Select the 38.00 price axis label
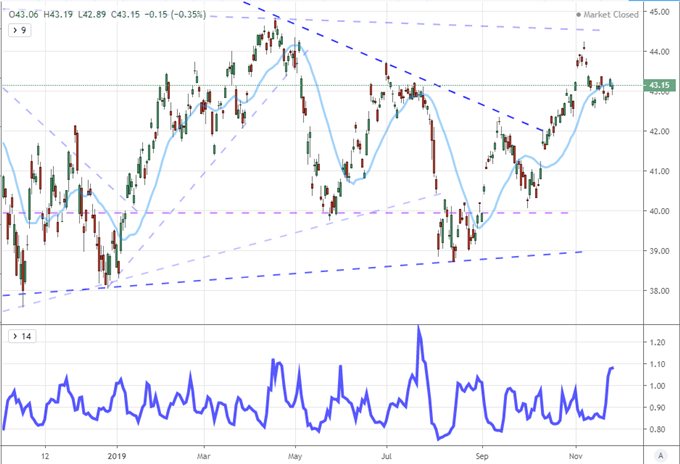The image size is (680, 464). [x=659, y=291]
